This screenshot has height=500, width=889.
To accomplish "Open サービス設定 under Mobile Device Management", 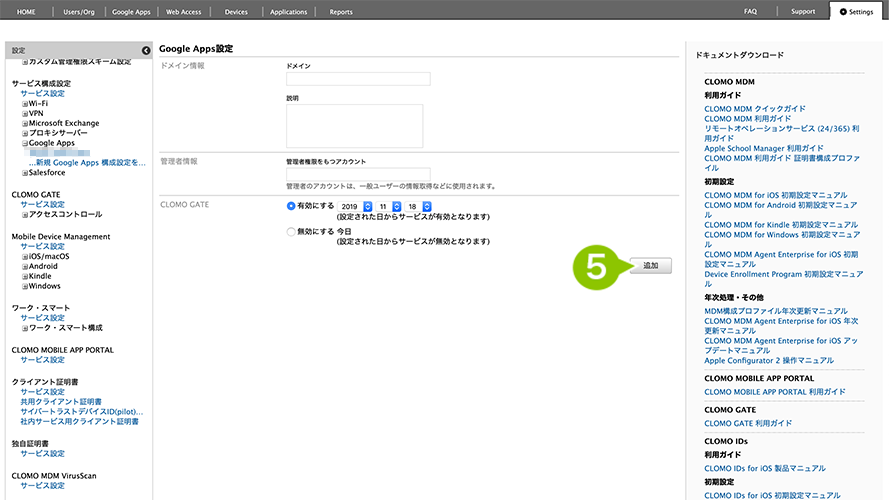I will [x=43, y=247].
